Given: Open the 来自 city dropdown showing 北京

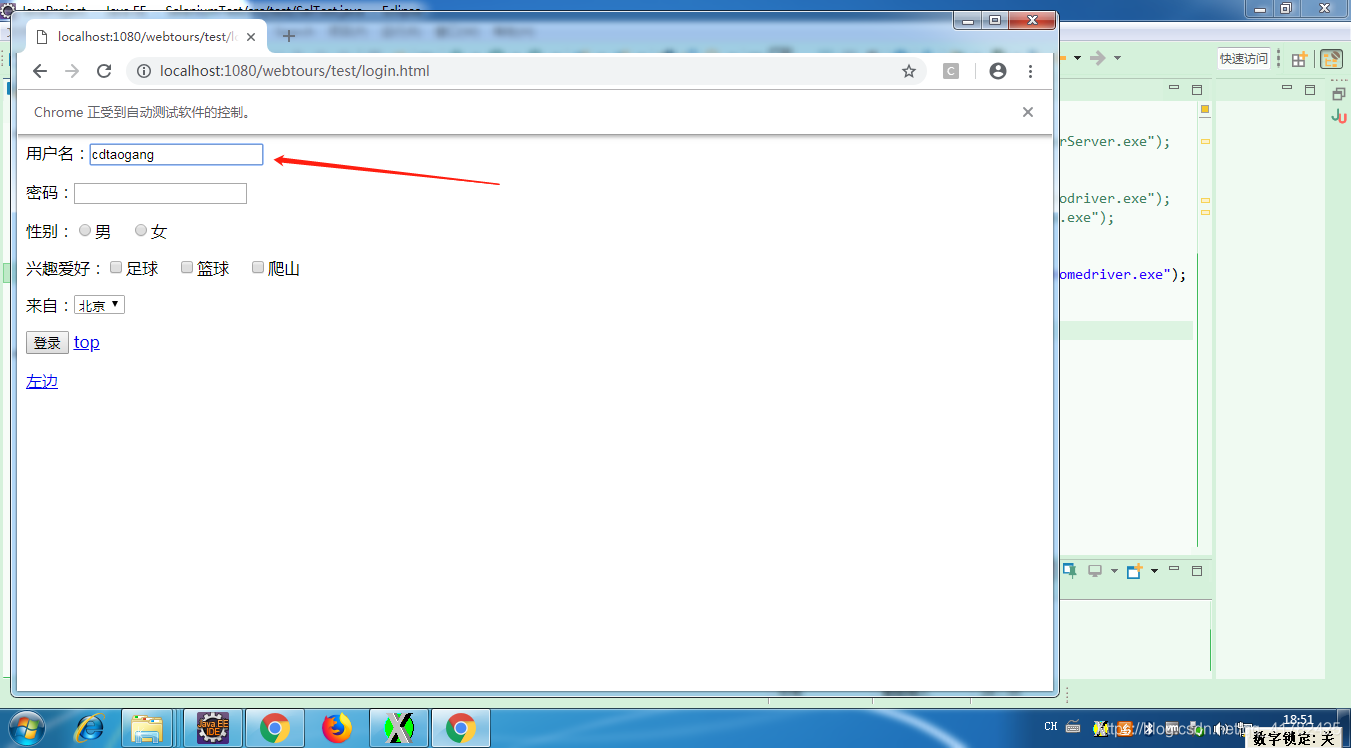Looking at the screenshot, I should click(x=99, y=305).
